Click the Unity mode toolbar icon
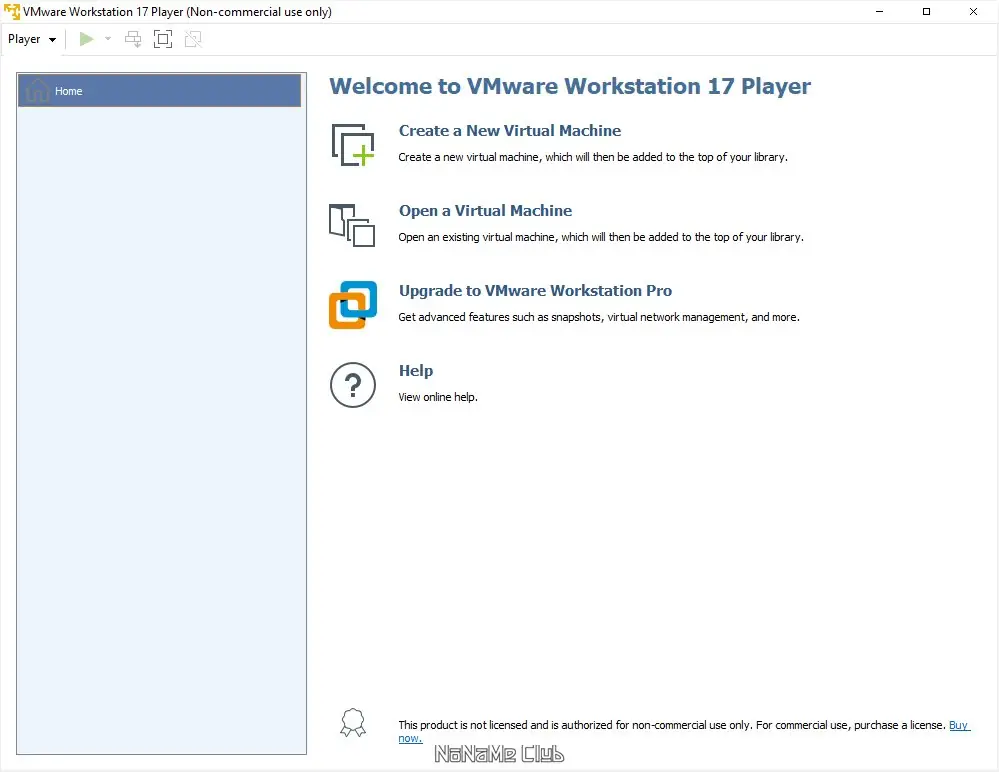This screenshot has width=999, height=772. [193, 39]
